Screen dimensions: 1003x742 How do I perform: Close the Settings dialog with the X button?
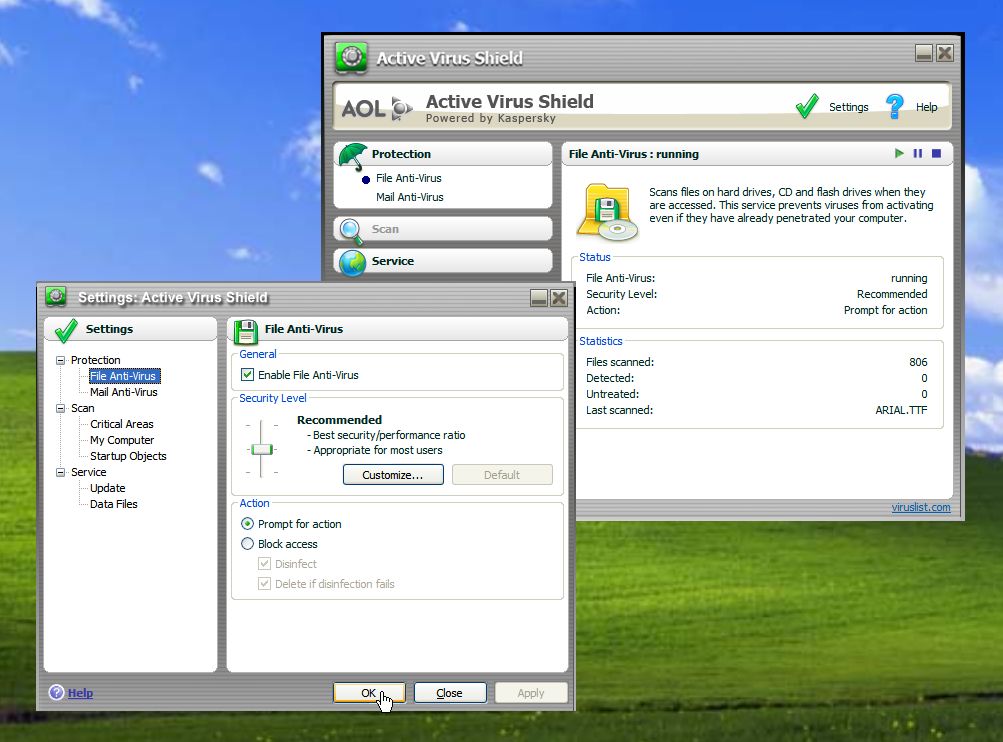pos(558,297)
